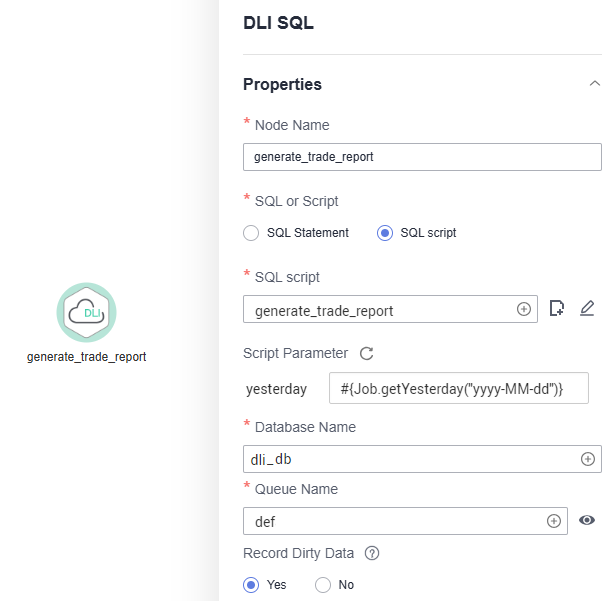Image resolution: width=613 pixels, height=601 pixels.
Task: Choose No for Record Dirty Data
Action: tap(323, 585)
